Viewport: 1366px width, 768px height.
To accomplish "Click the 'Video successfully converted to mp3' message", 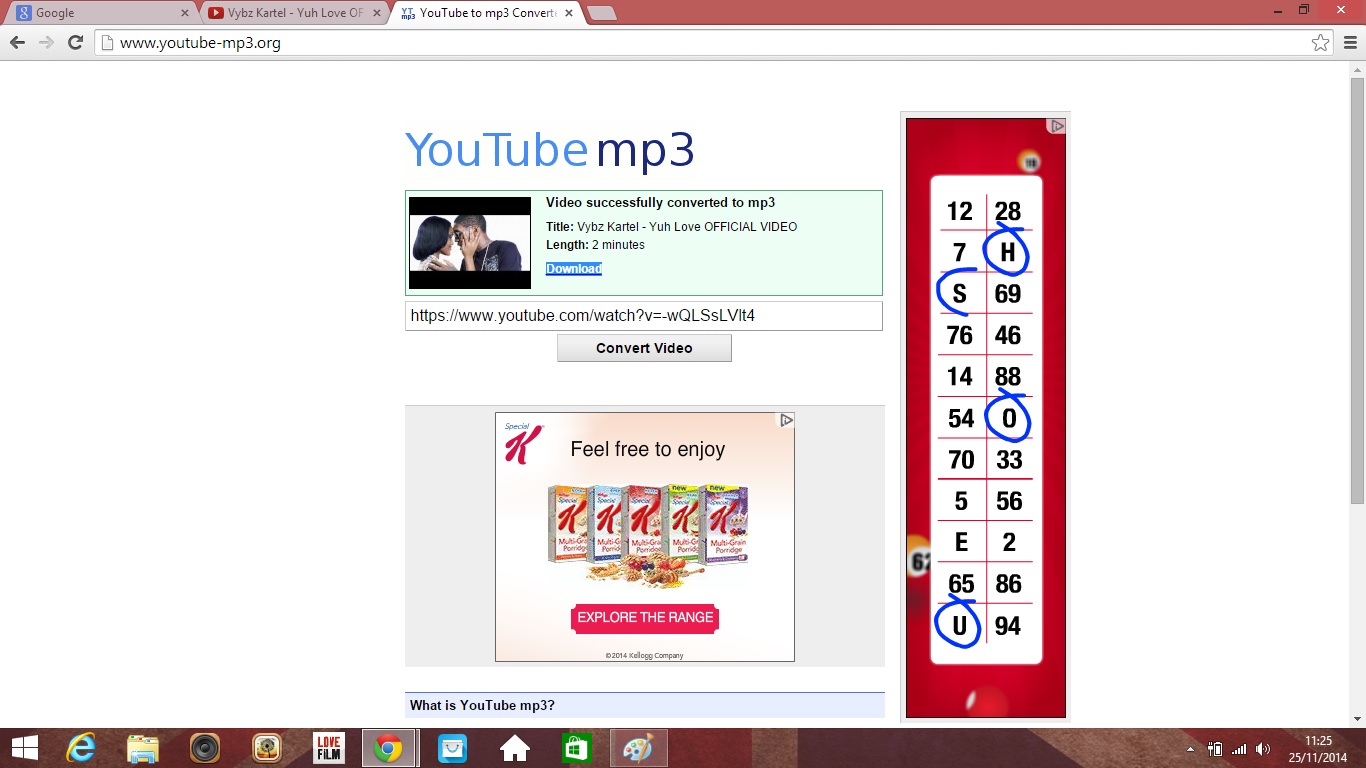I will 660,203.
